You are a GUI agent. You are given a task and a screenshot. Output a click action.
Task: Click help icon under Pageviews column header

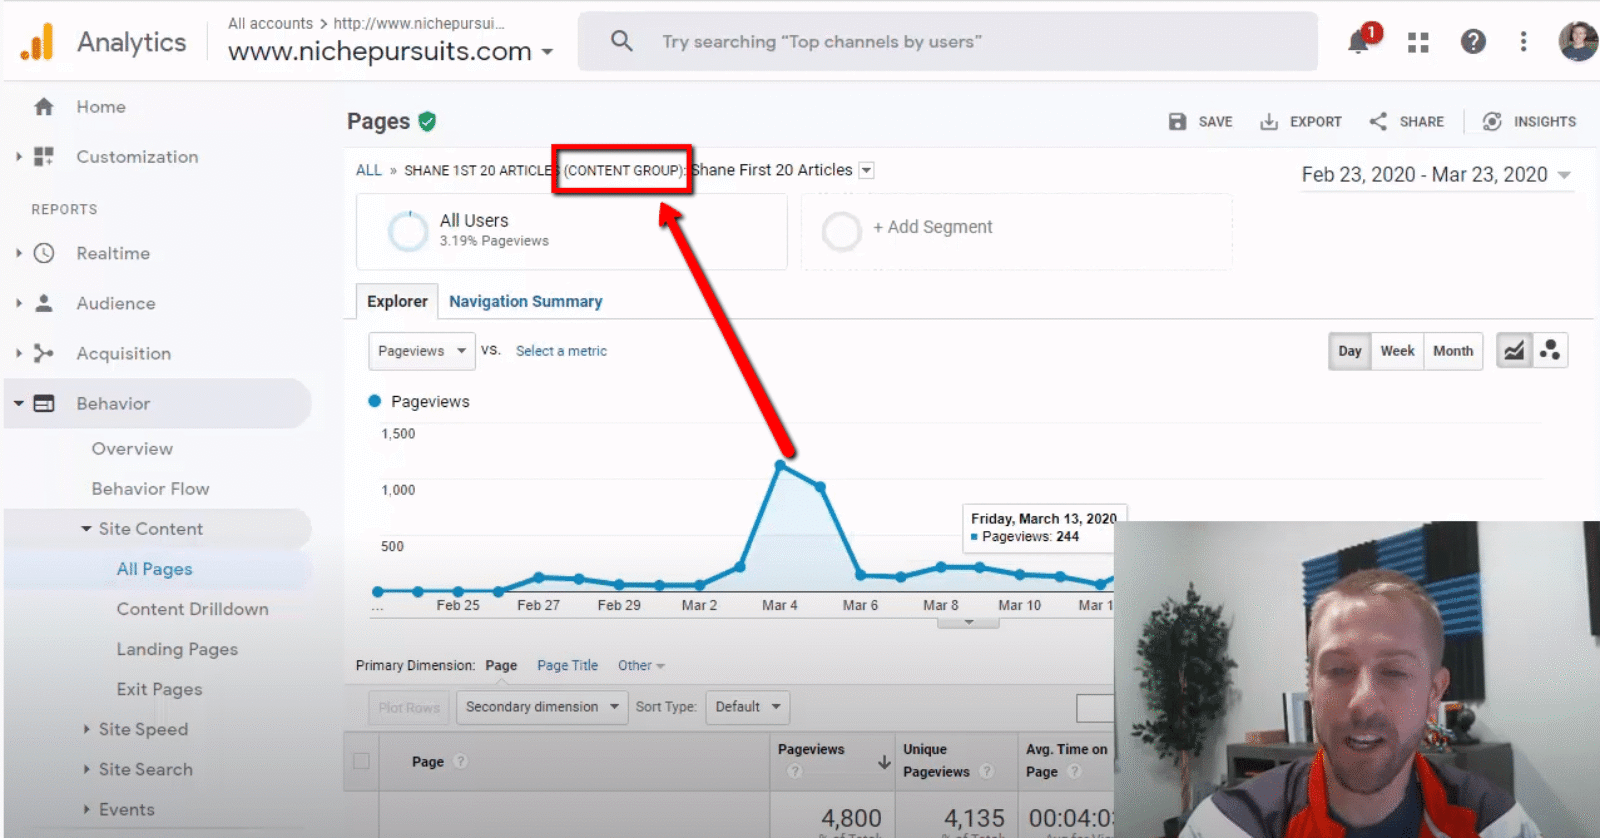[795, 771]
